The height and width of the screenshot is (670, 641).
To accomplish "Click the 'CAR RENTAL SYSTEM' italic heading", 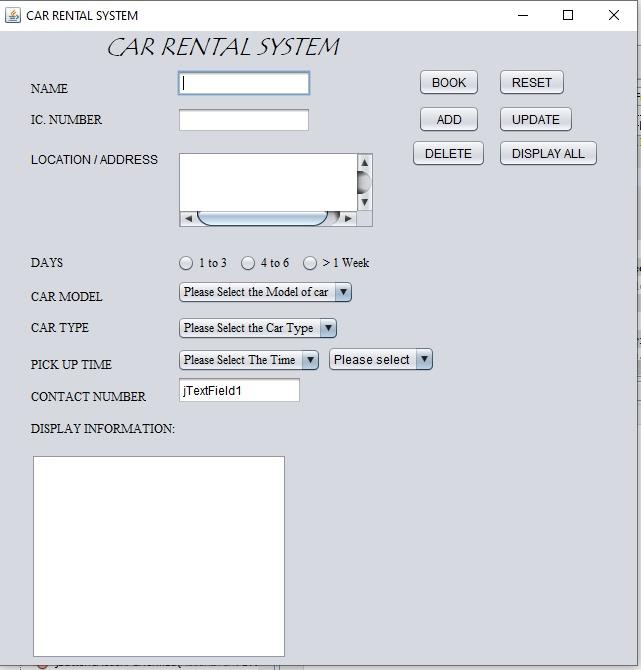I will (x=223, y=47).
